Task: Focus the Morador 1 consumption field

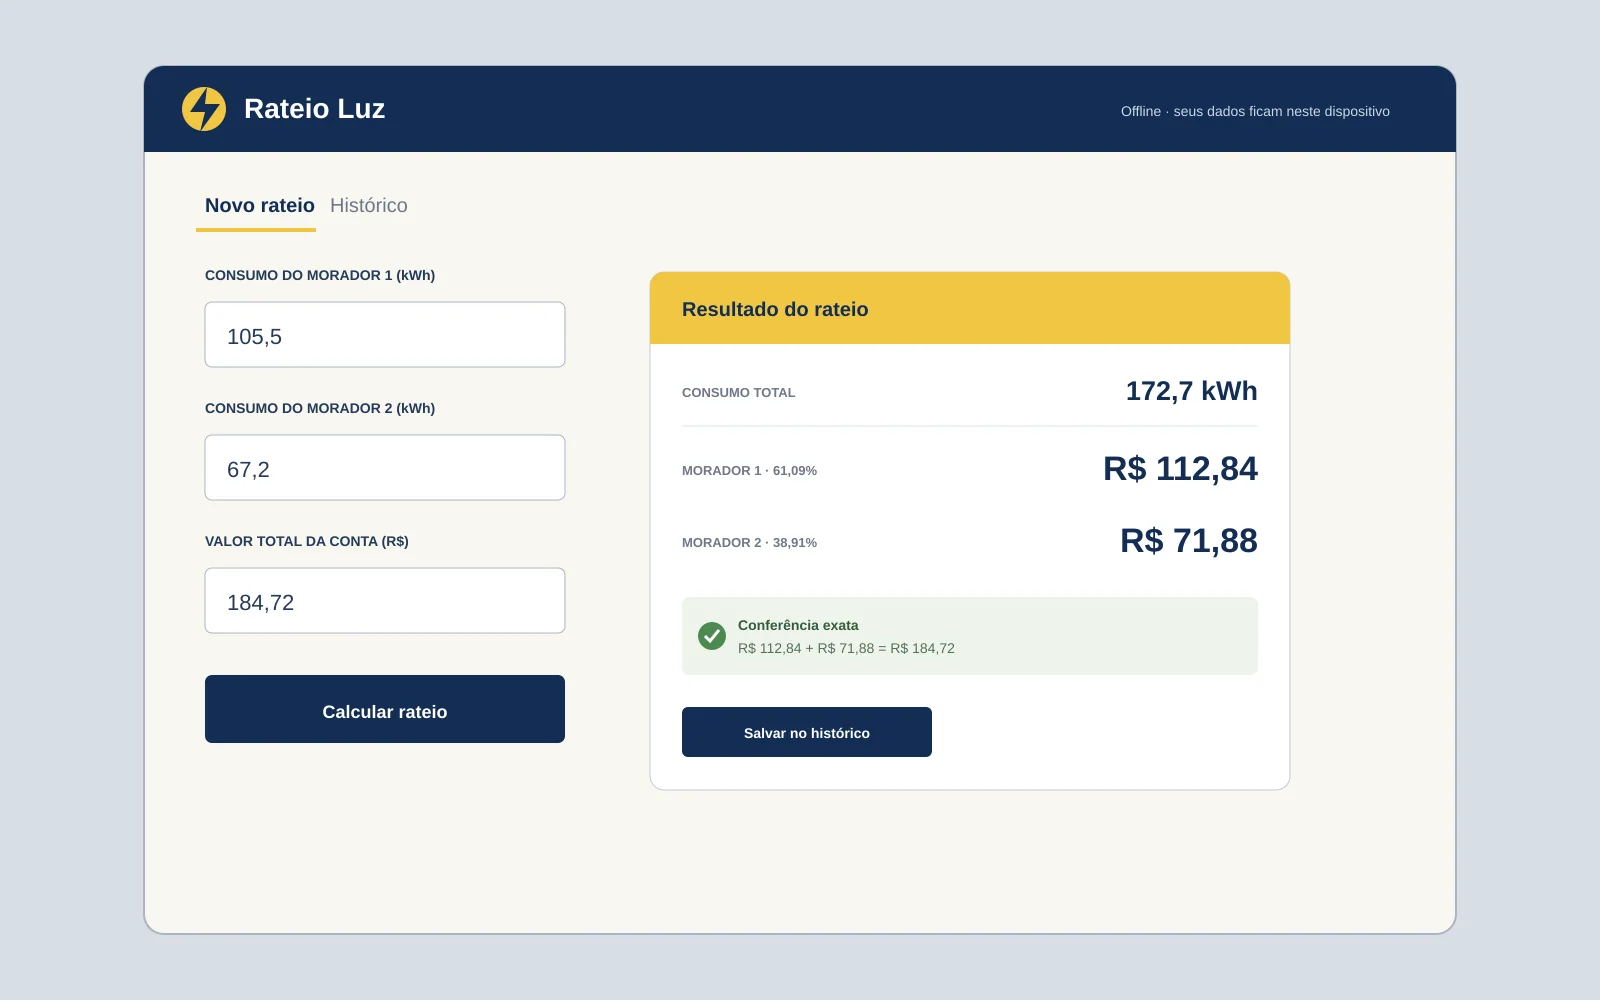Action: [385, 335]
